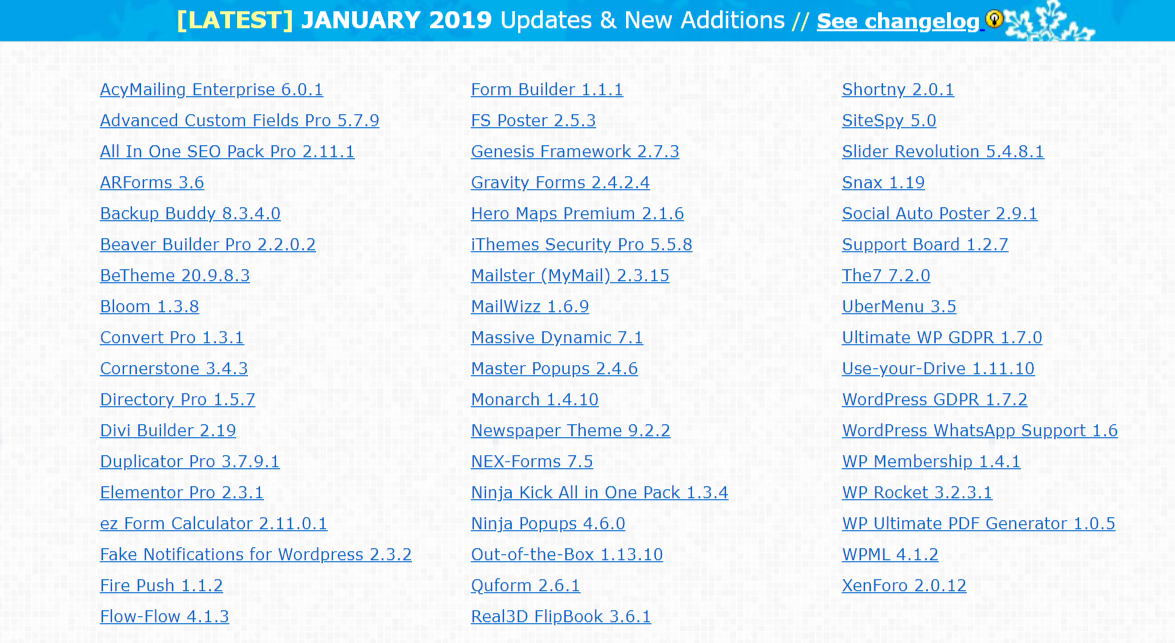Image resolution: width=1175 pixels, height=643 pixels.
Task: Click NEX-Forms 7.5 link
Action: click(532, 461)
